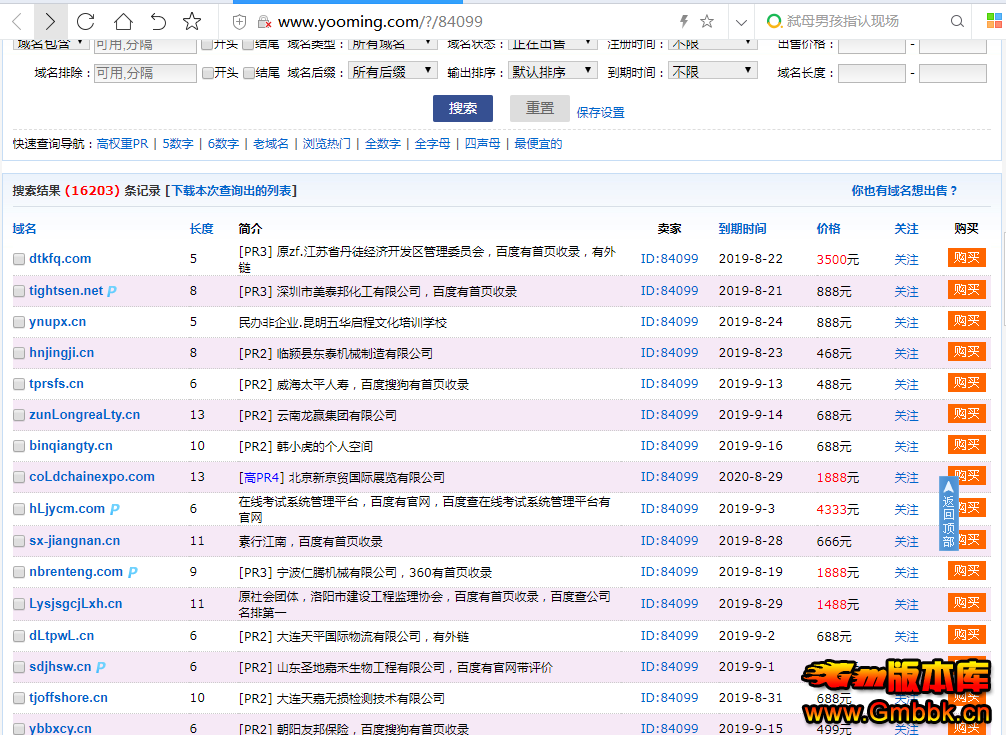This screenshot has height=735, width=1006.
Task: Open the colored grid apps icon
Action: tap(994, 21)
